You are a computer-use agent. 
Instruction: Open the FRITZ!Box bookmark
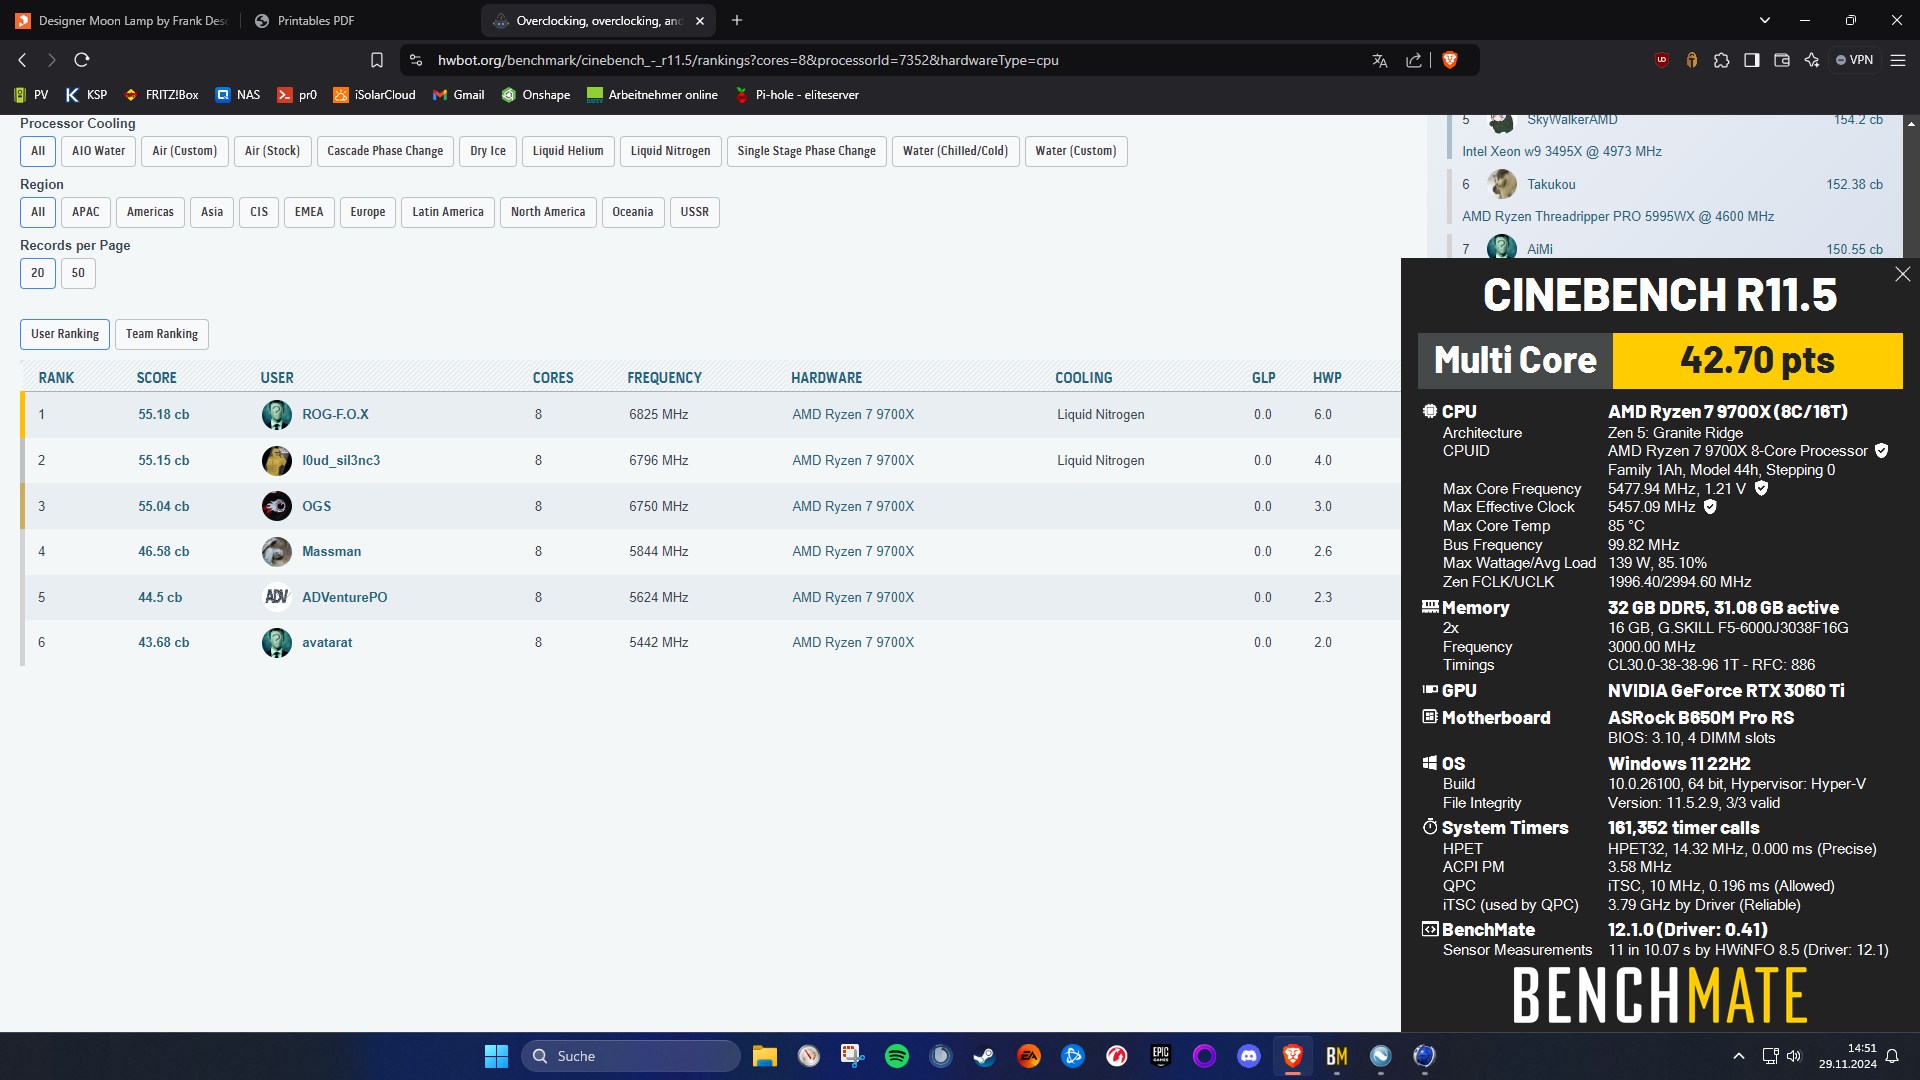161,95
